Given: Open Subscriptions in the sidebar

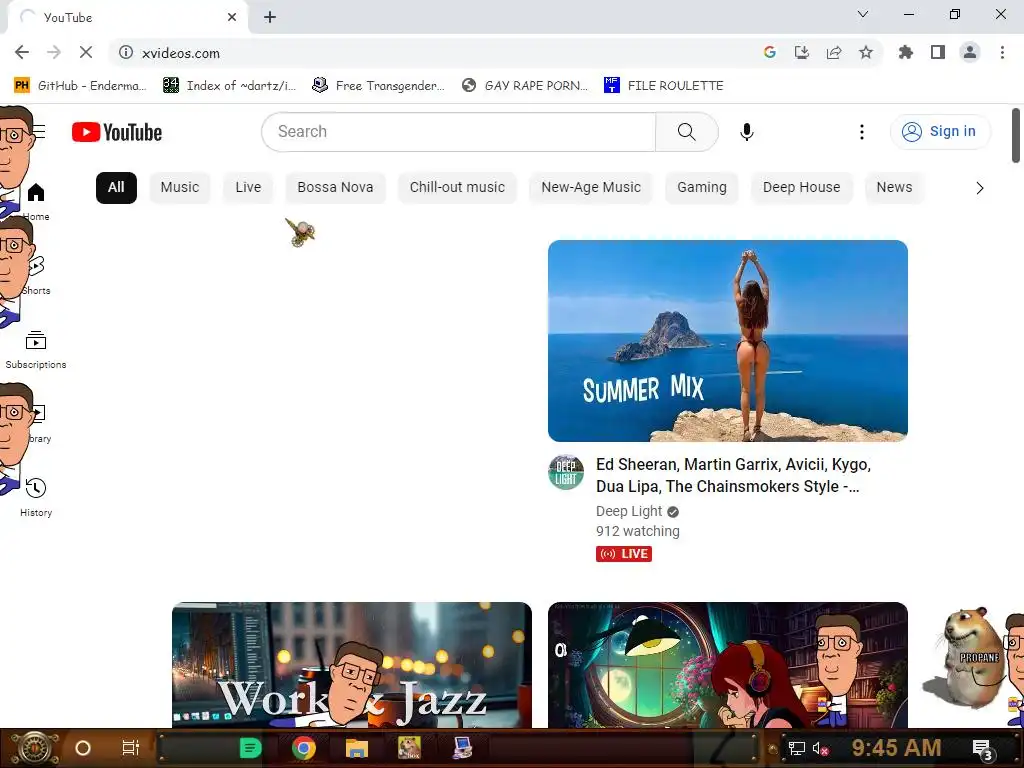Looking at the screenshot, I should [x=36, y=349].
